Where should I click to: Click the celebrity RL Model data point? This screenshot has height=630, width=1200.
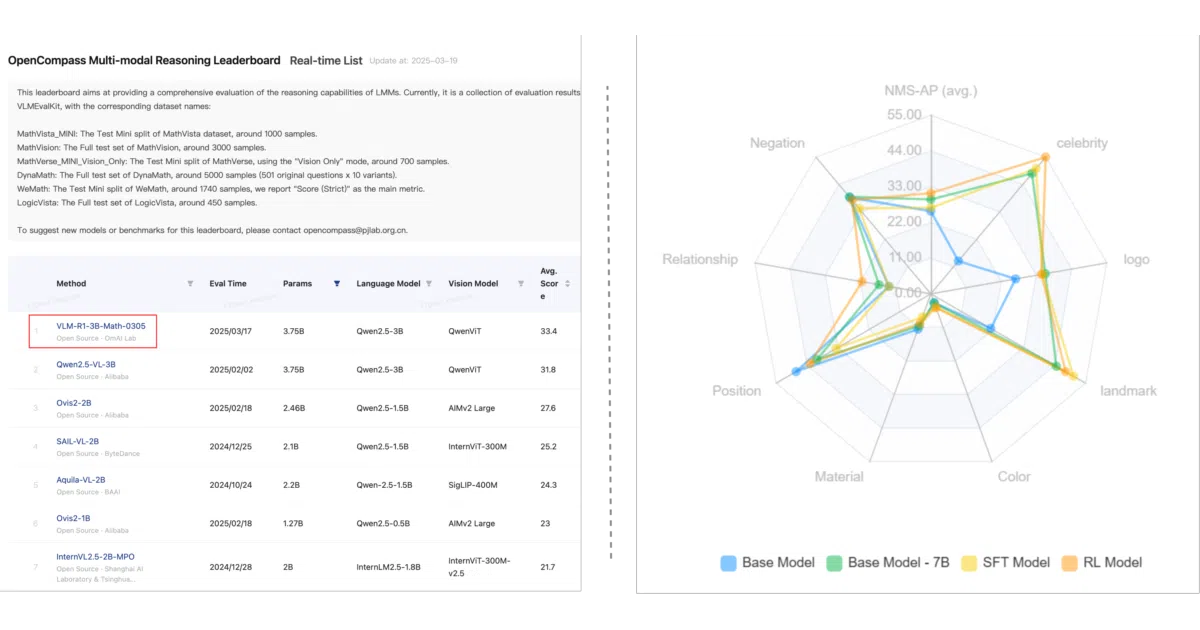(x=1045, y=157)
